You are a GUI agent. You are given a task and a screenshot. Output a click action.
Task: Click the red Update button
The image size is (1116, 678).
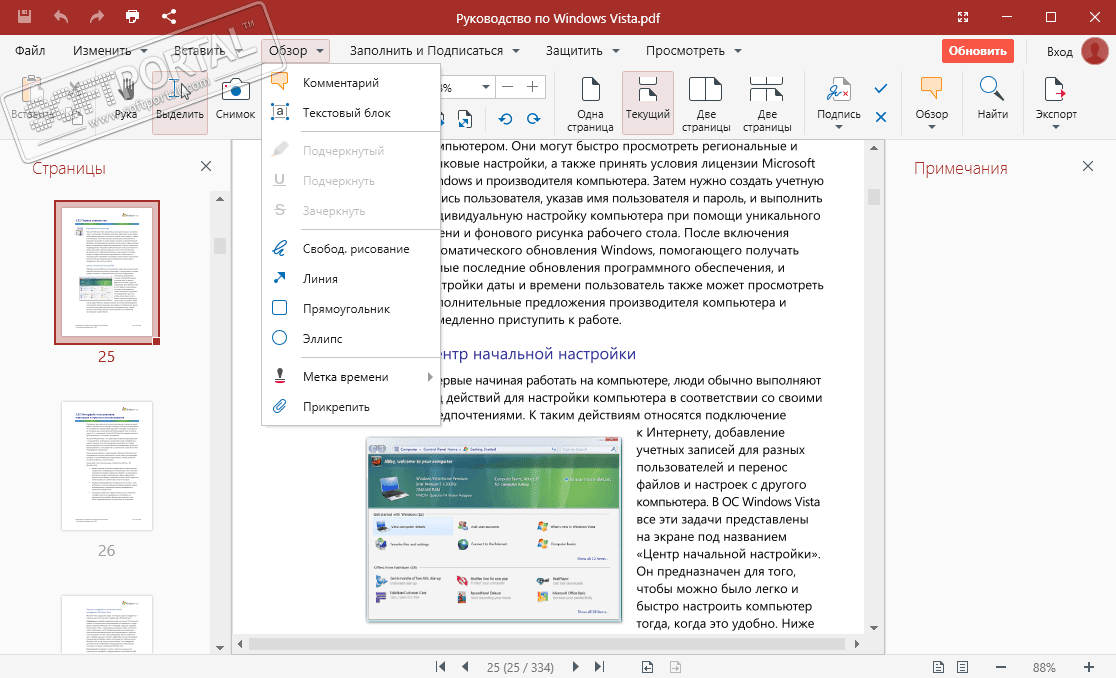tap(977, 51)
